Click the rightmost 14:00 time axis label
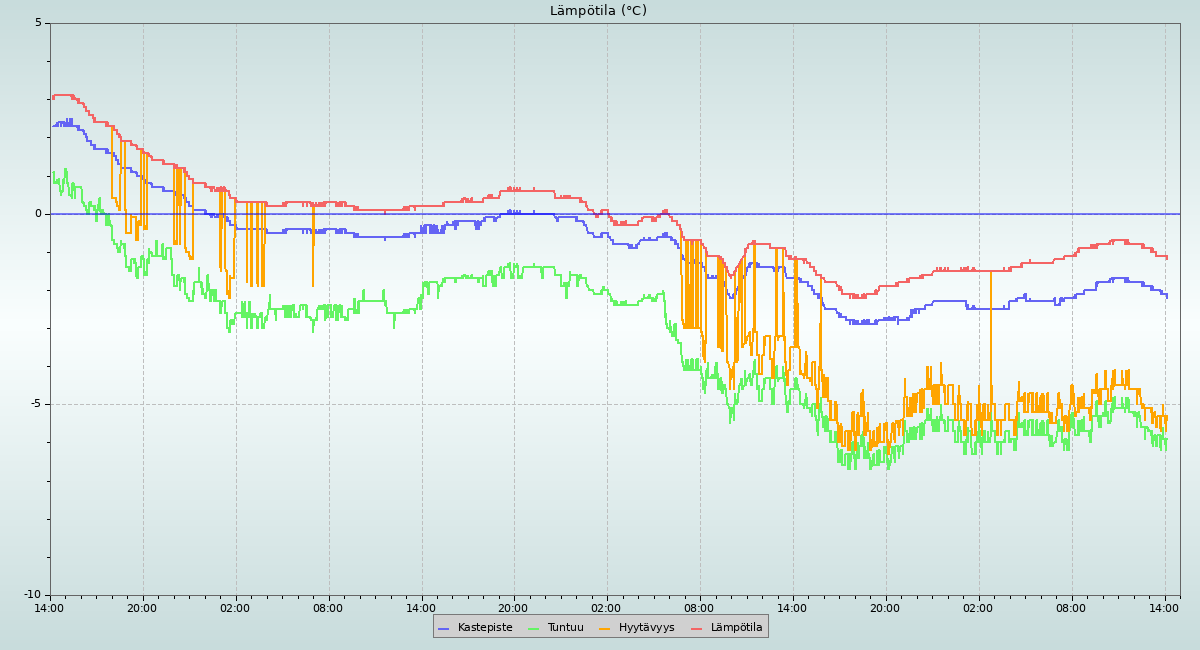 point(1164,608)
